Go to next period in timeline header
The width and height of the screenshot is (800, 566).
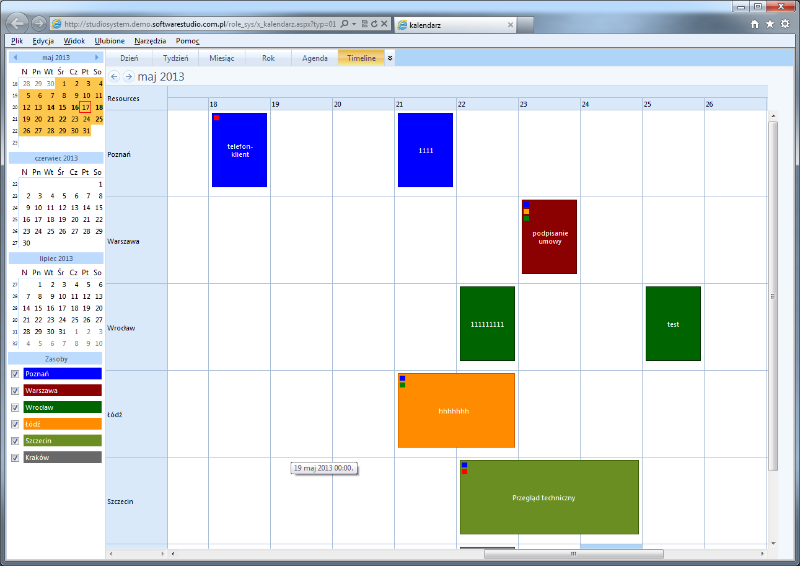(x=129, y=77)
